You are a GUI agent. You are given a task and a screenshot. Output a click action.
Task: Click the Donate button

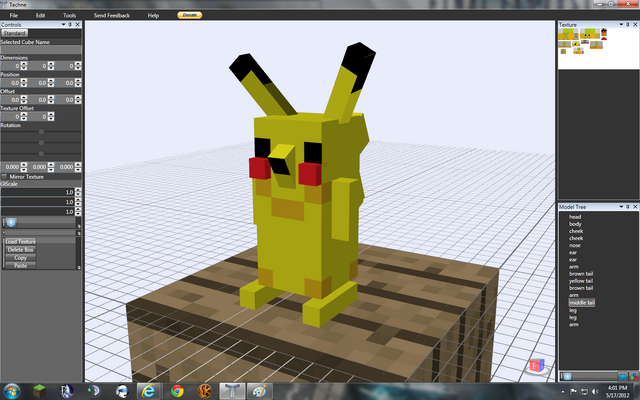point(189,15)
